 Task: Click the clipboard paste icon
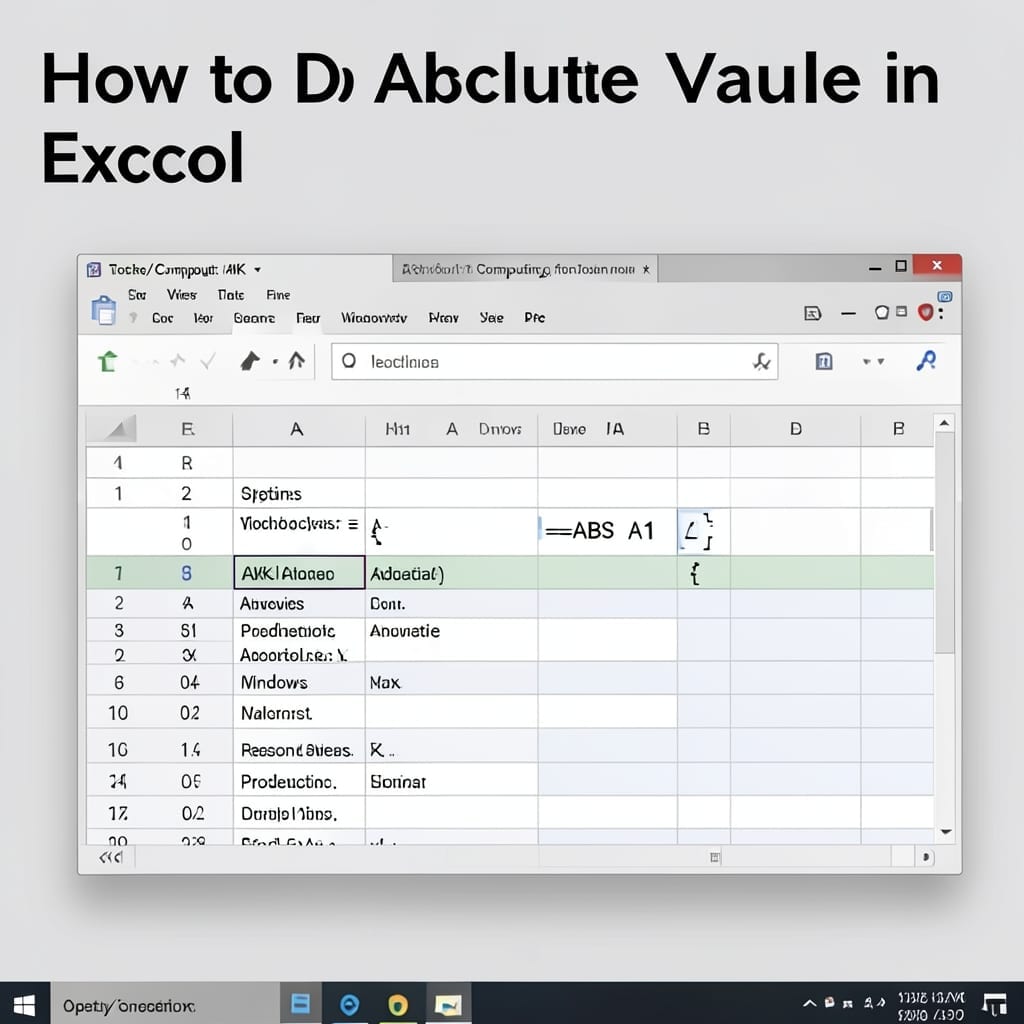point(103,310)
